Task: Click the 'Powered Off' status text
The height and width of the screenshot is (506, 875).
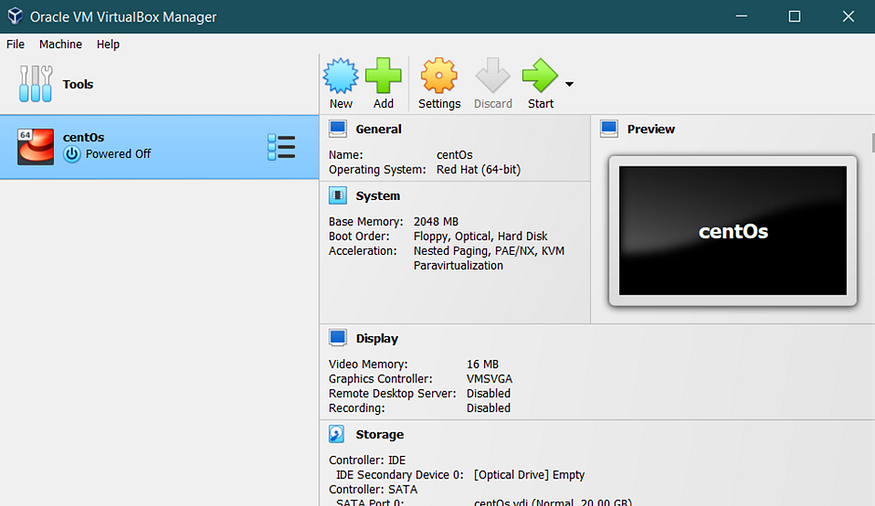Action: 118,154
